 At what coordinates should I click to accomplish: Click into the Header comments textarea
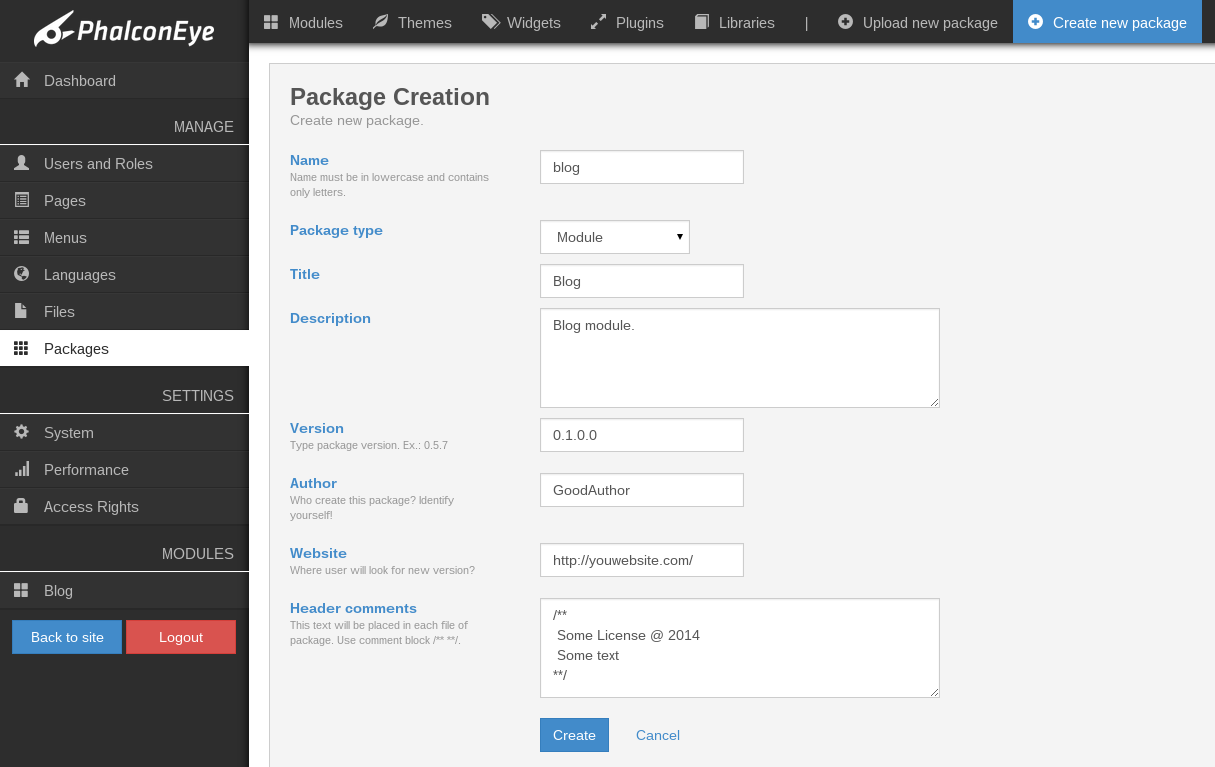(x=740, y=648)
